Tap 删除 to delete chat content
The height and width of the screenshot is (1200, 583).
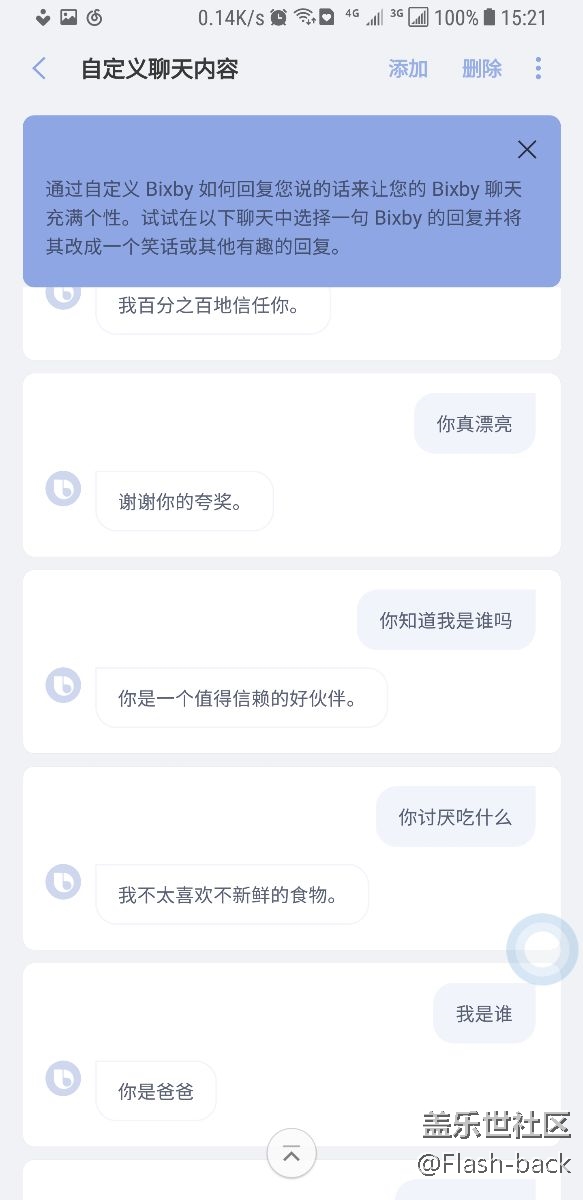481,68
